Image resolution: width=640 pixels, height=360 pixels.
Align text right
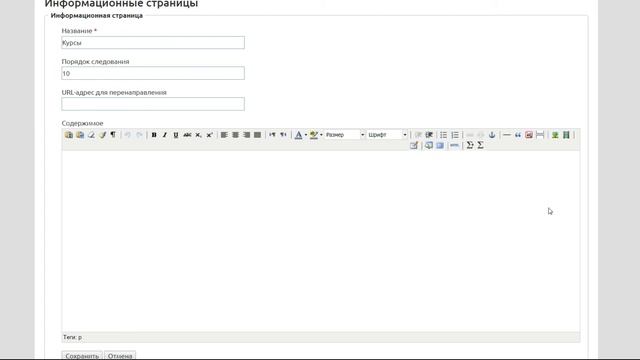tap(246, 135)
